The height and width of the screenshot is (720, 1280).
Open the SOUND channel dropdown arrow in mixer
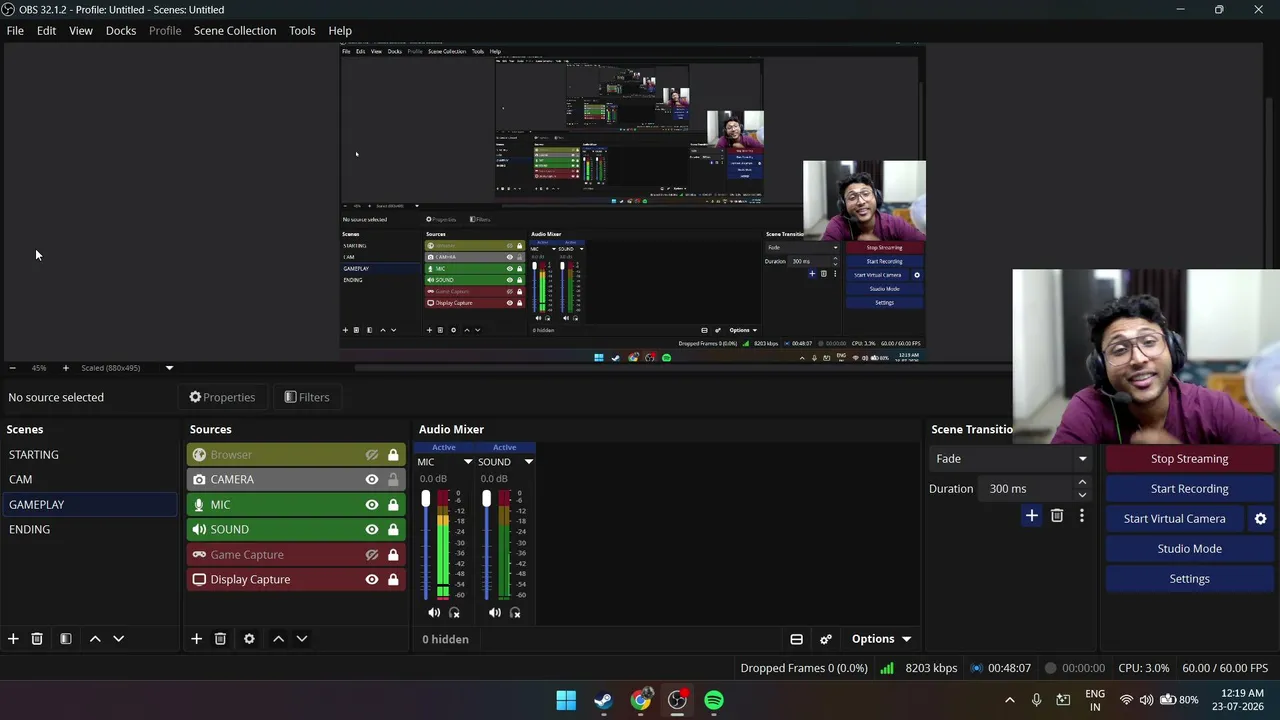528,462
